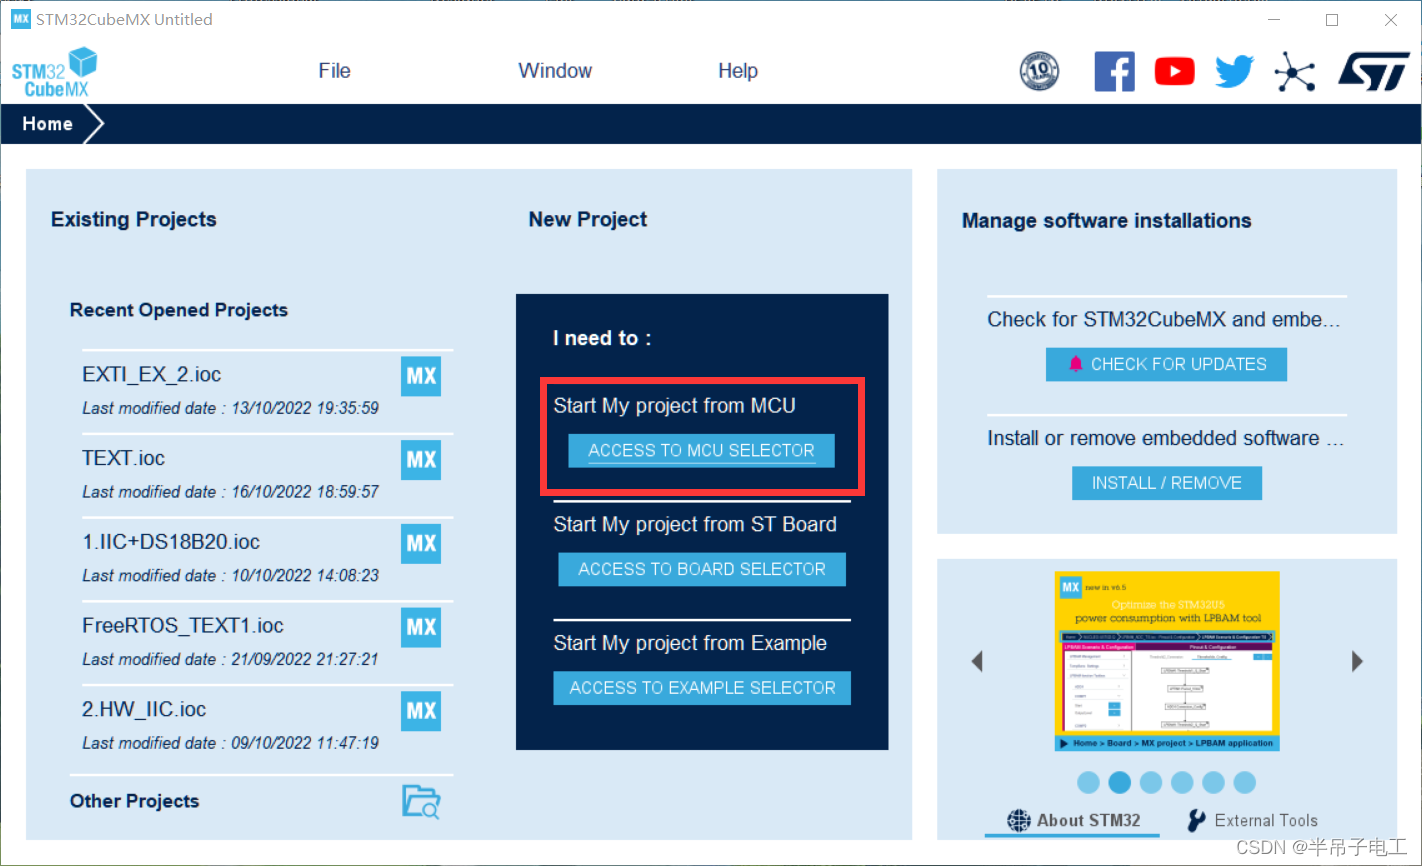The width and height of the screenshot is (1422, 866).
Task: Open the Twitter bird icon
Action: tap(1235, 72)
